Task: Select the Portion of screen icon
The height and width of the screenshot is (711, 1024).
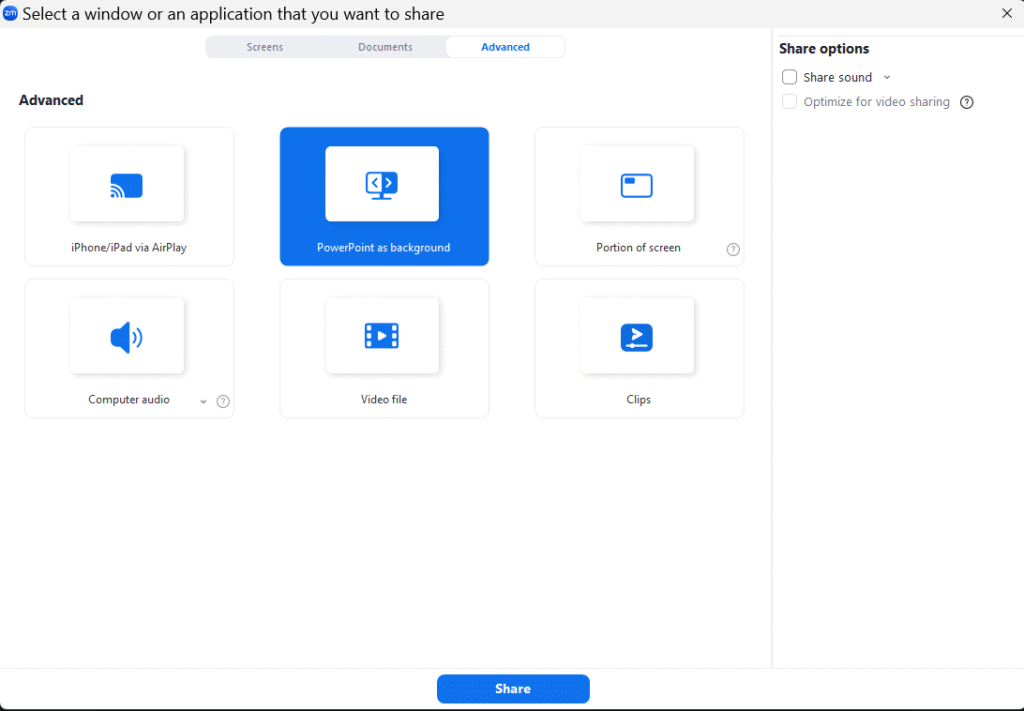Action: (637, 185)
